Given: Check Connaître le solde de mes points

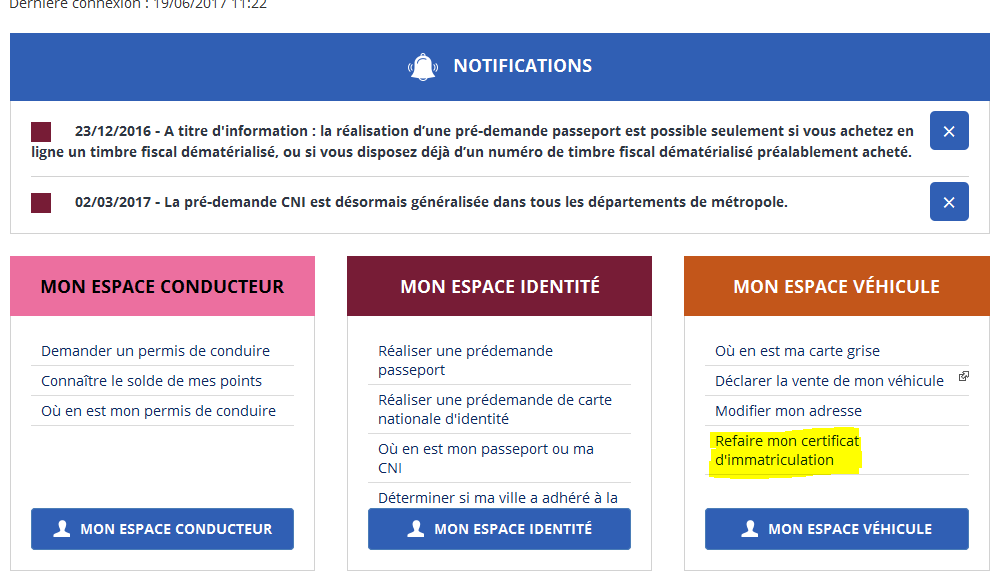Looking at the screenshot, I should coord(151,381).
